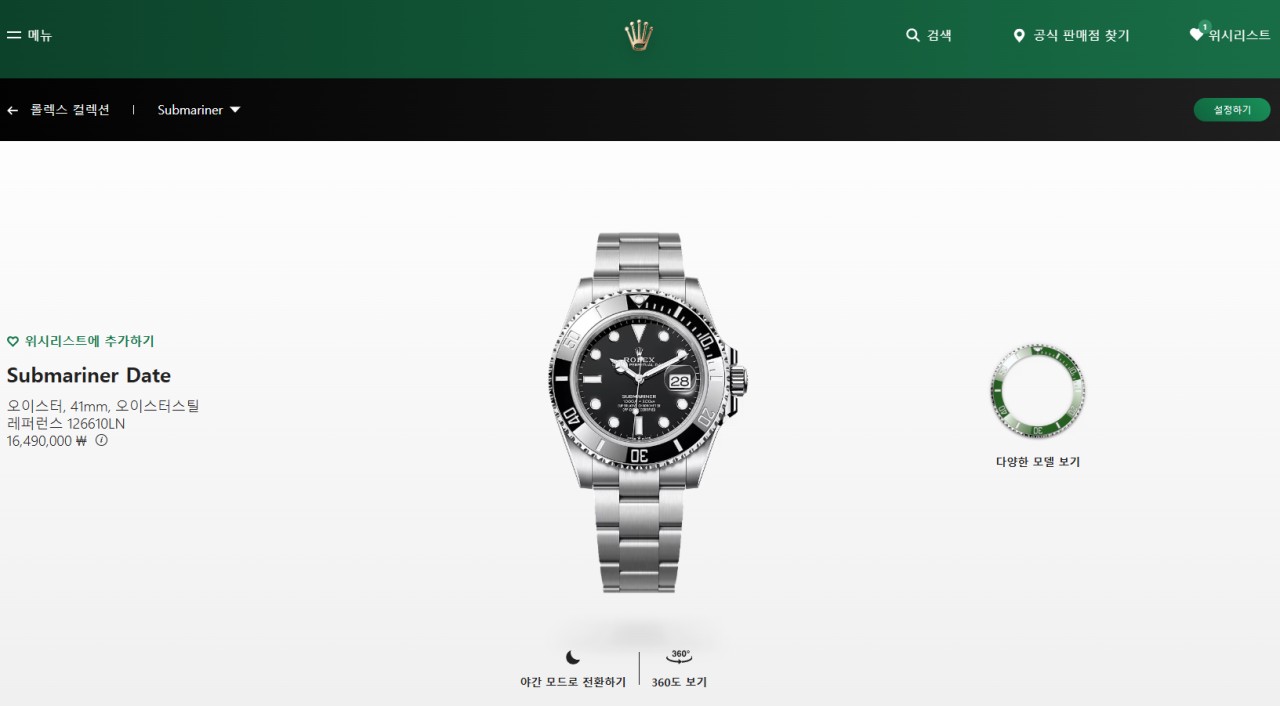Viewport: 1280px width, 706px height.
Task: Open the 메뉴 label
Action: (x=40, y=35)
